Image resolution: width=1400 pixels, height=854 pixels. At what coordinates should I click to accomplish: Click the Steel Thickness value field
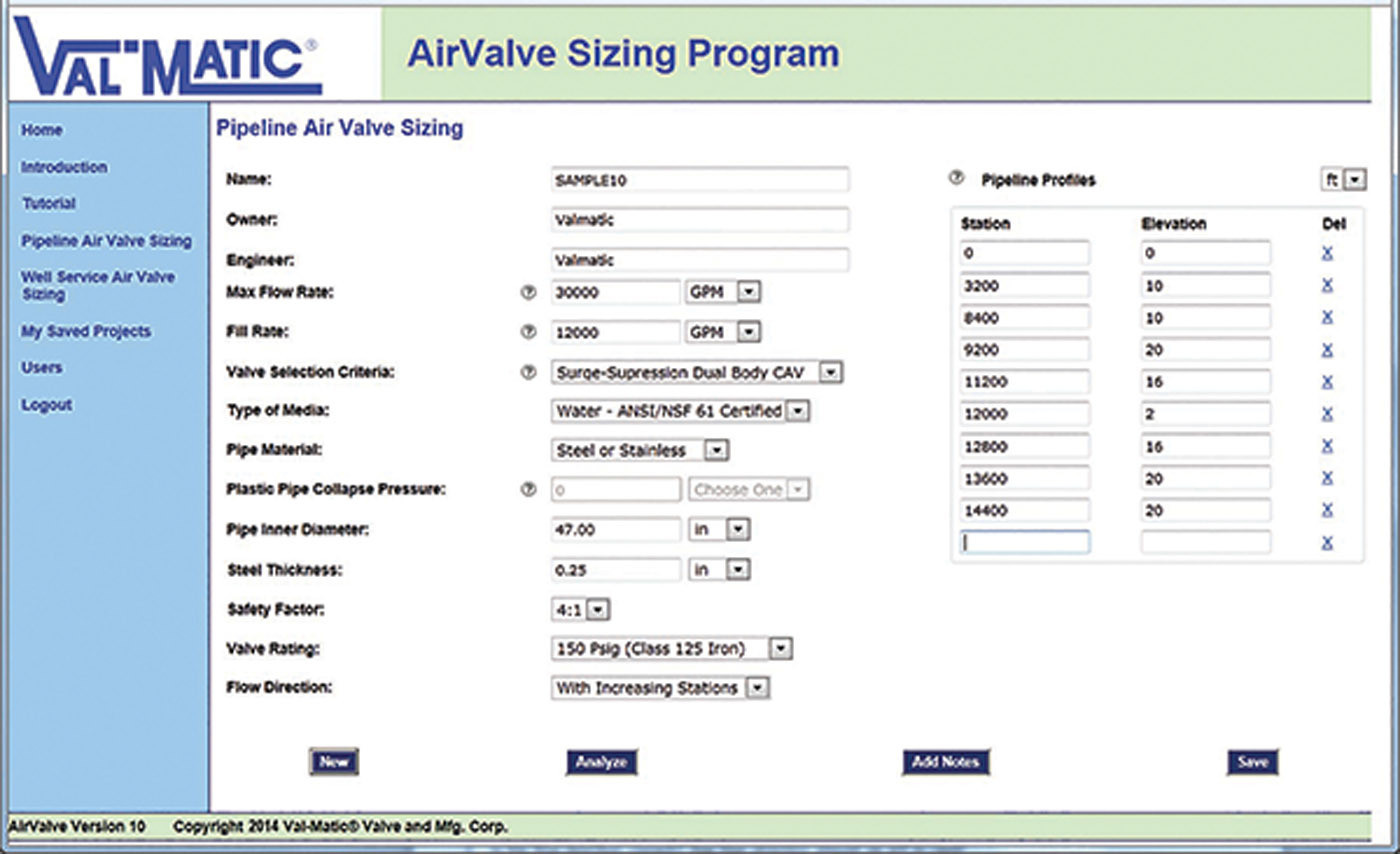click(x=616, y=570)
